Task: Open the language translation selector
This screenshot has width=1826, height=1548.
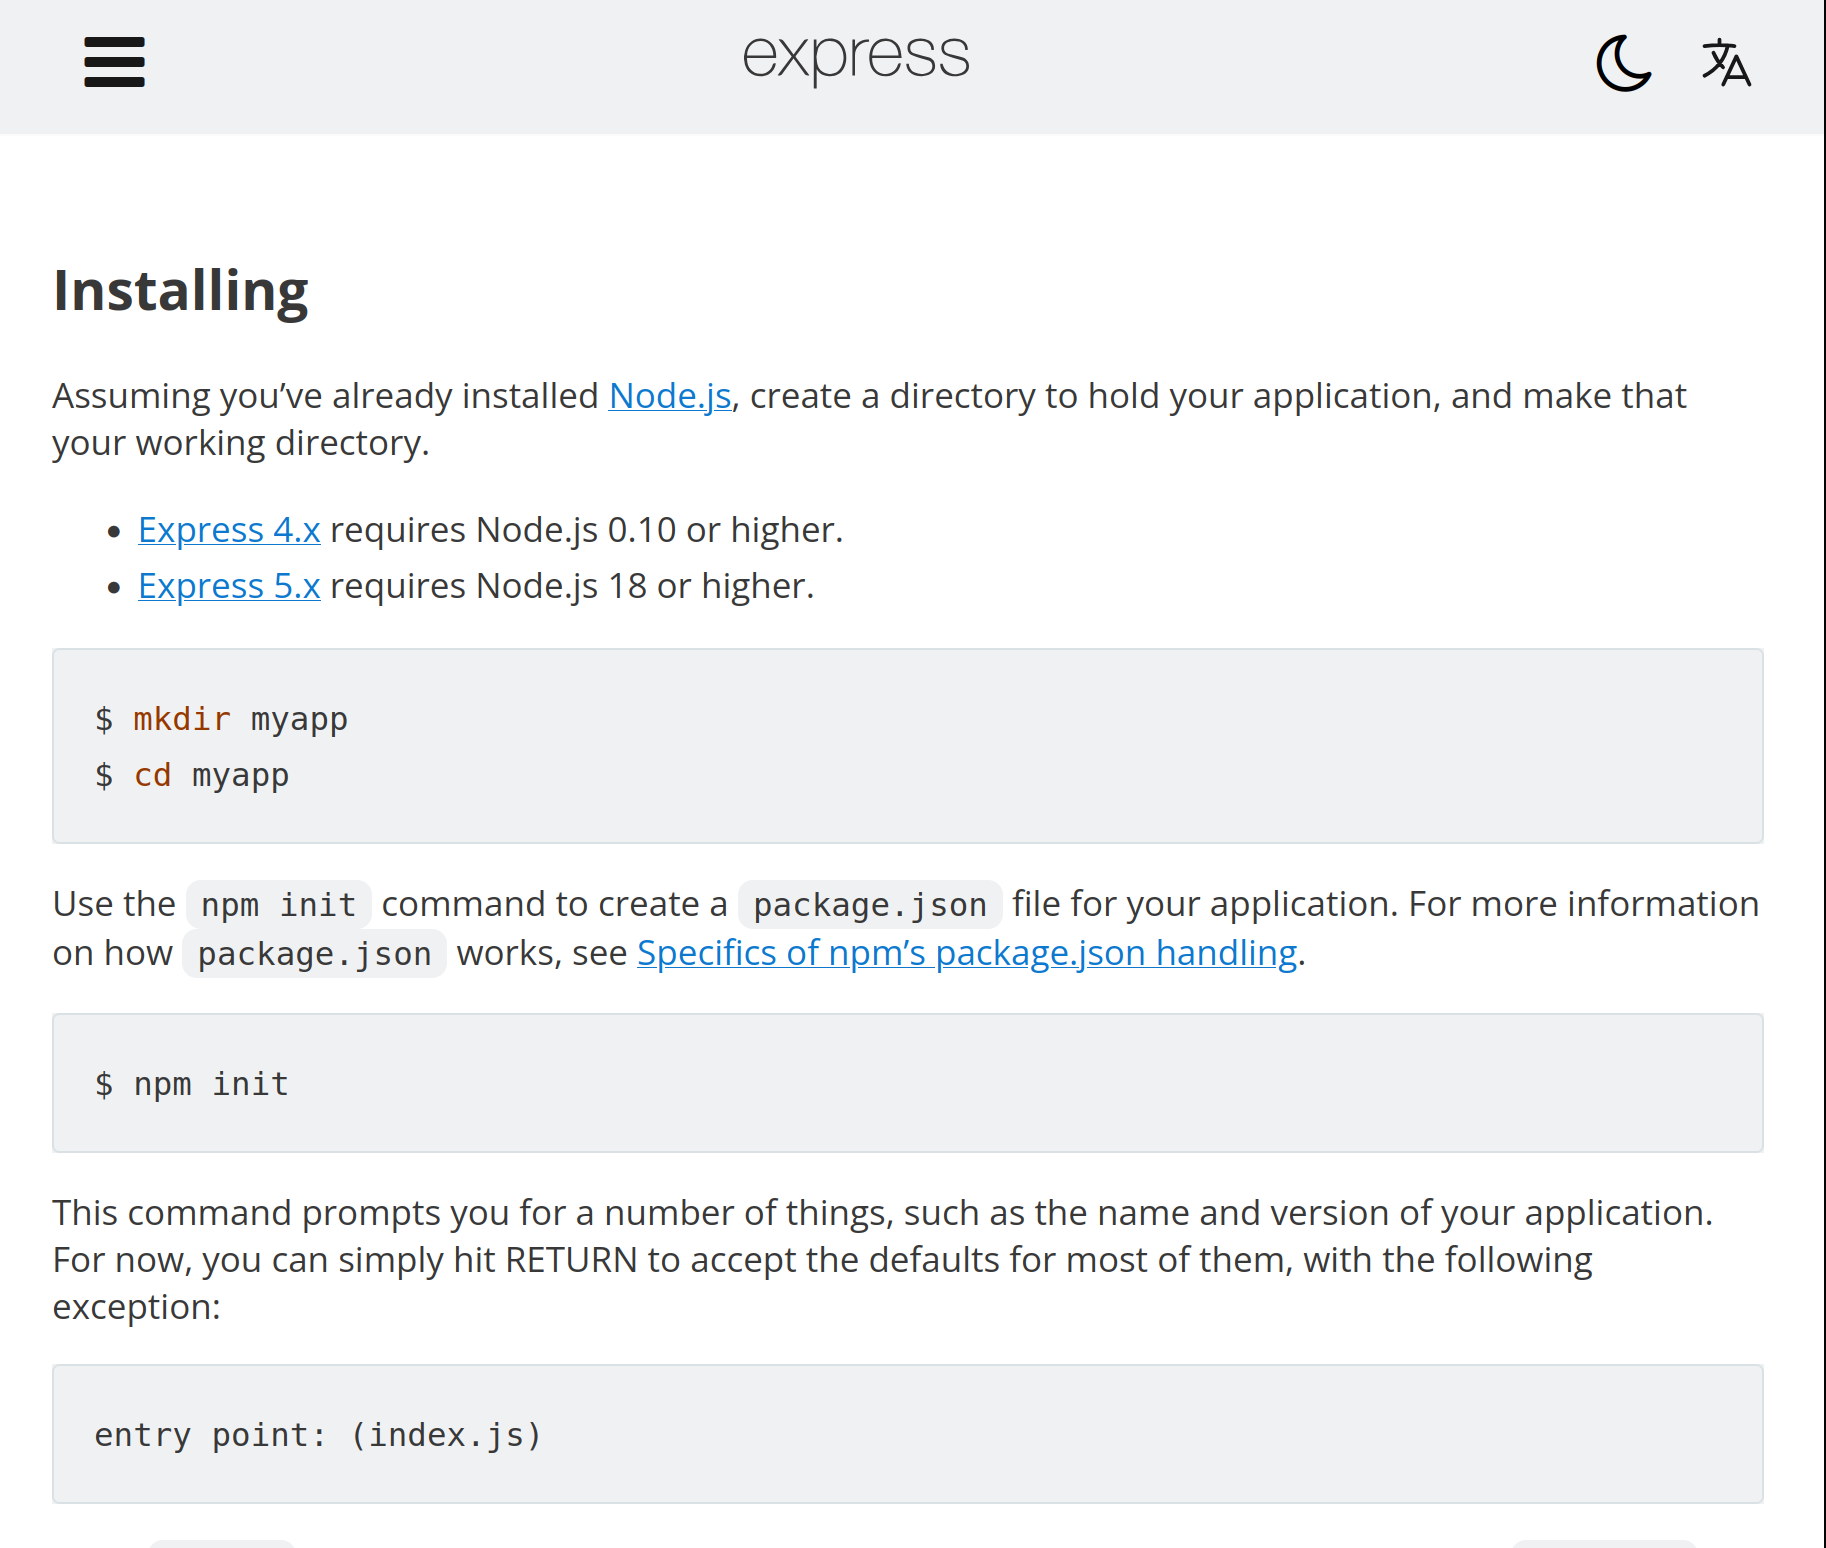Action: [x=1726, y=63]
